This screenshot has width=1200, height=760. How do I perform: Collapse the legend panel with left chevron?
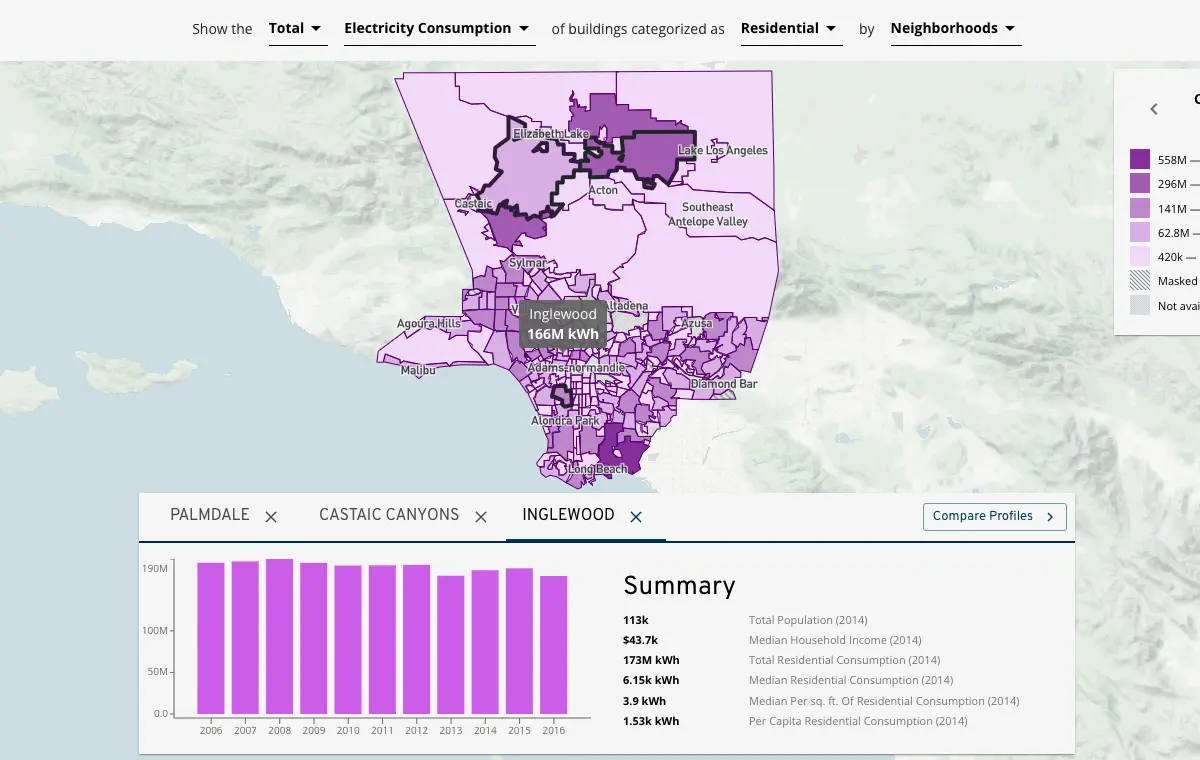pyautogui.click(x=1154, y=109)
